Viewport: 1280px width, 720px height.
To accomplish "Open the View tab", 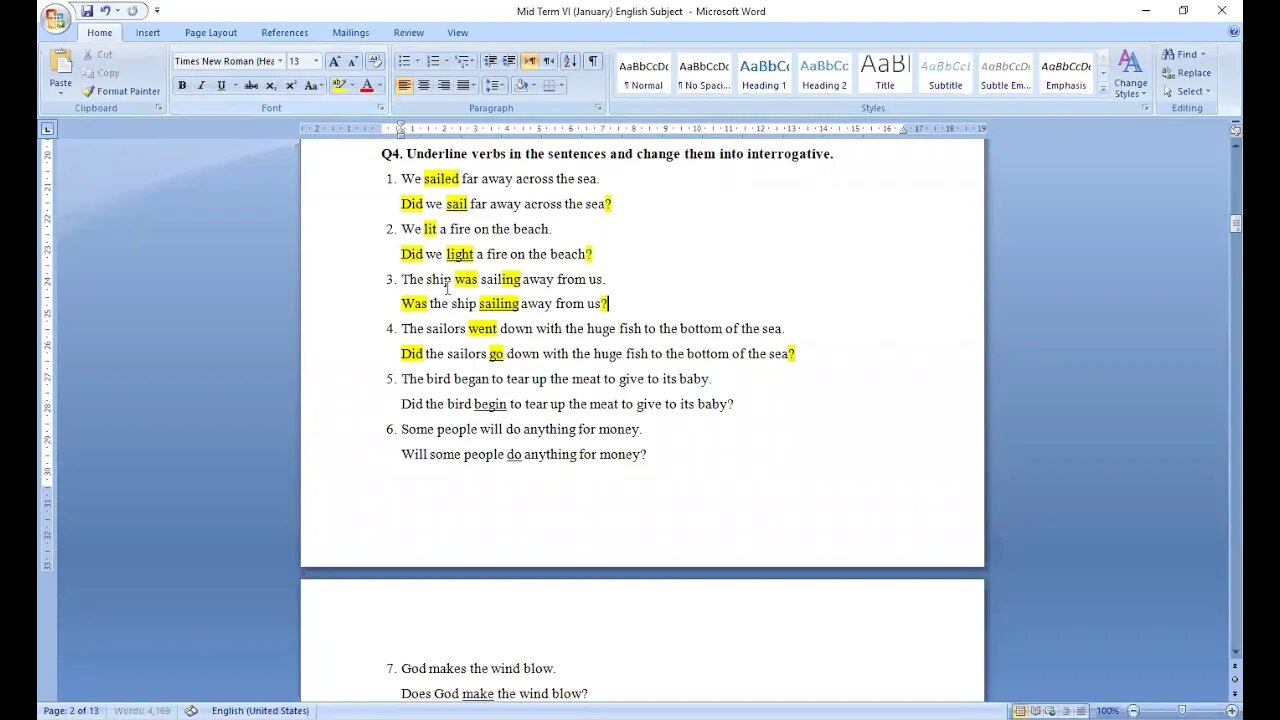I will pos(458,33).
